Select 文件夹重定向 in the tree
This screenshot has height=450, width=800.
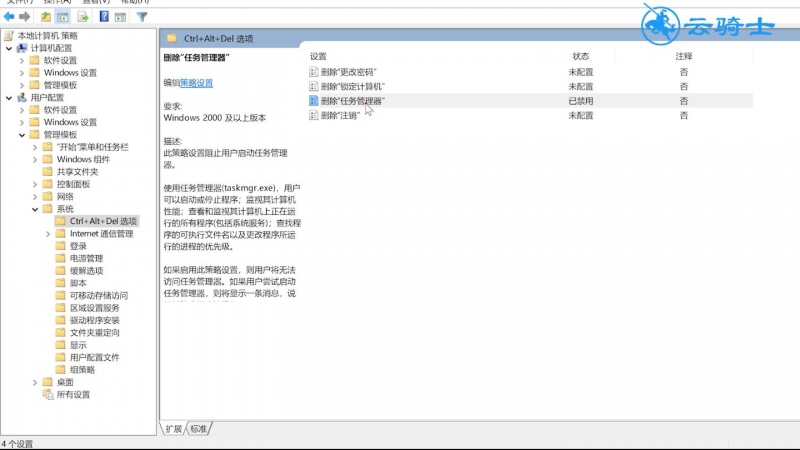pyautogui.click(x=94, y=333)
